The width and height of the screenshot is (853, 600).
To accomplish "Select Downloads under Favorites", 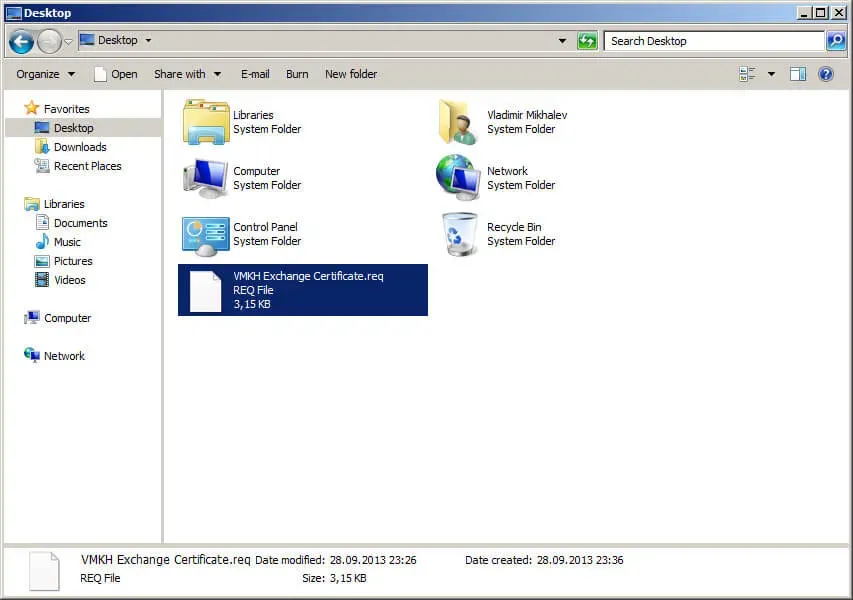I will point(80,147).
